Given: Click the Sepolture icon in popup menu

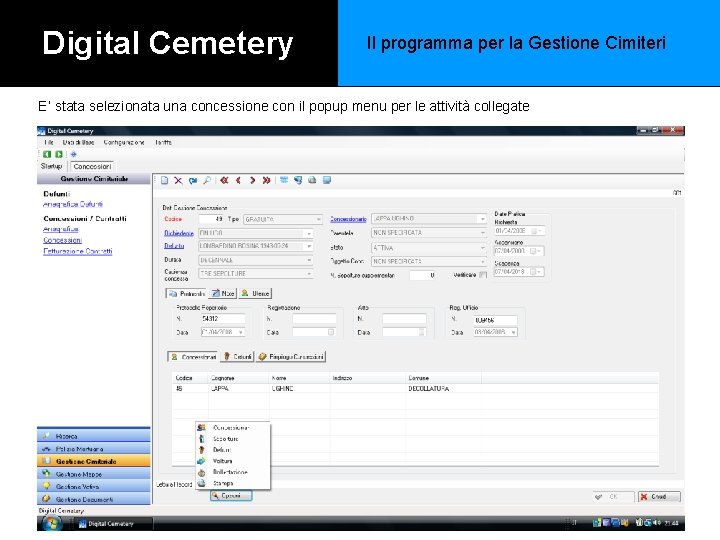Looking at the screenshot, I should (x=201, y=439).
